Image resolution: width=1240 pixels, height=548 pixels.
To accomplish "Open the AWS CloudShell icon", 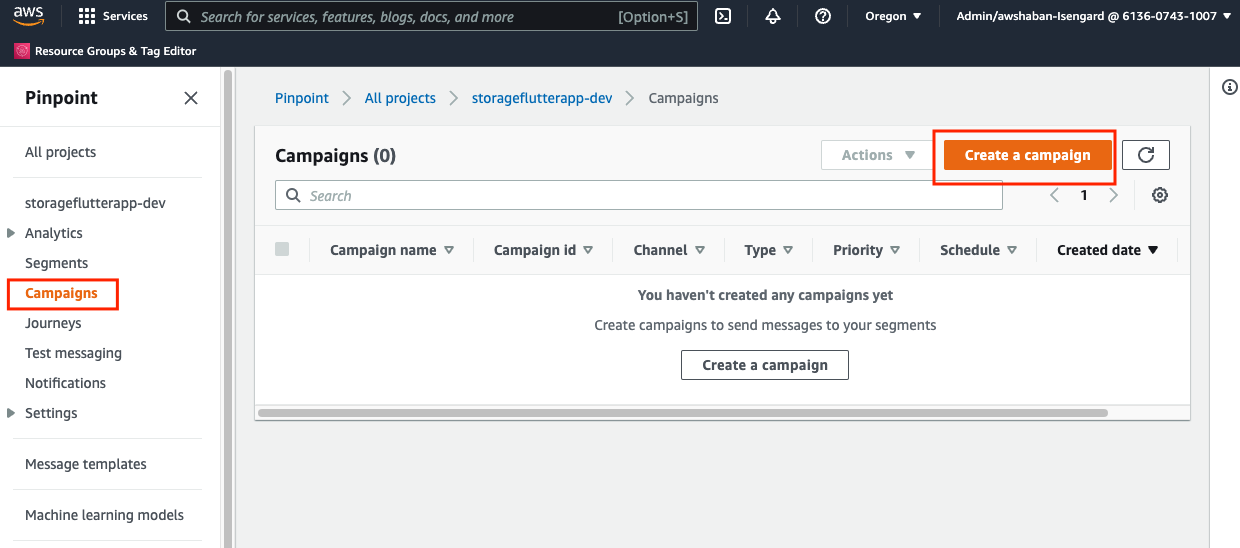I will click(x=723, y=16).
